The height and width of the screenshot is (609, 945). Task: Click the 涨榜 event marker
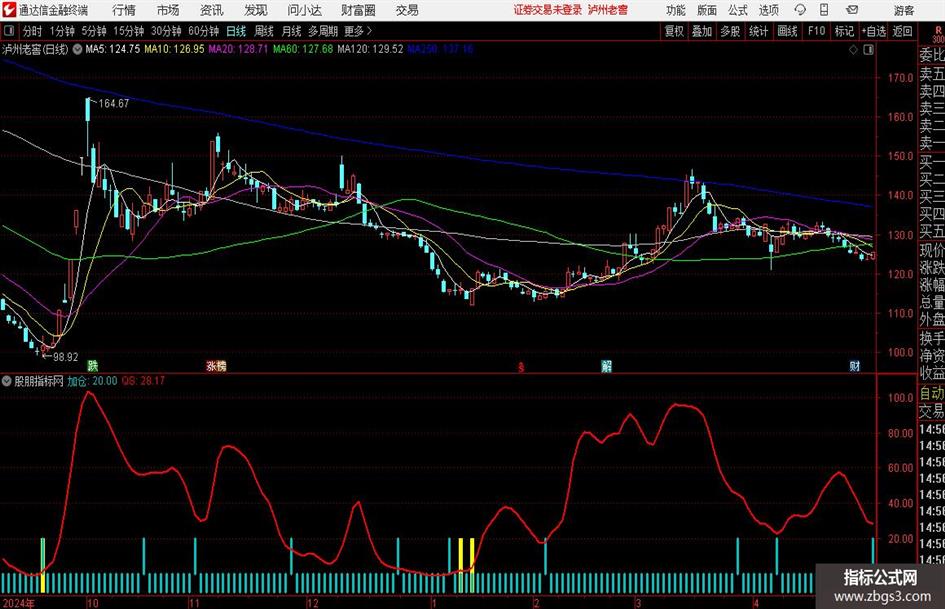coord(216,365)
